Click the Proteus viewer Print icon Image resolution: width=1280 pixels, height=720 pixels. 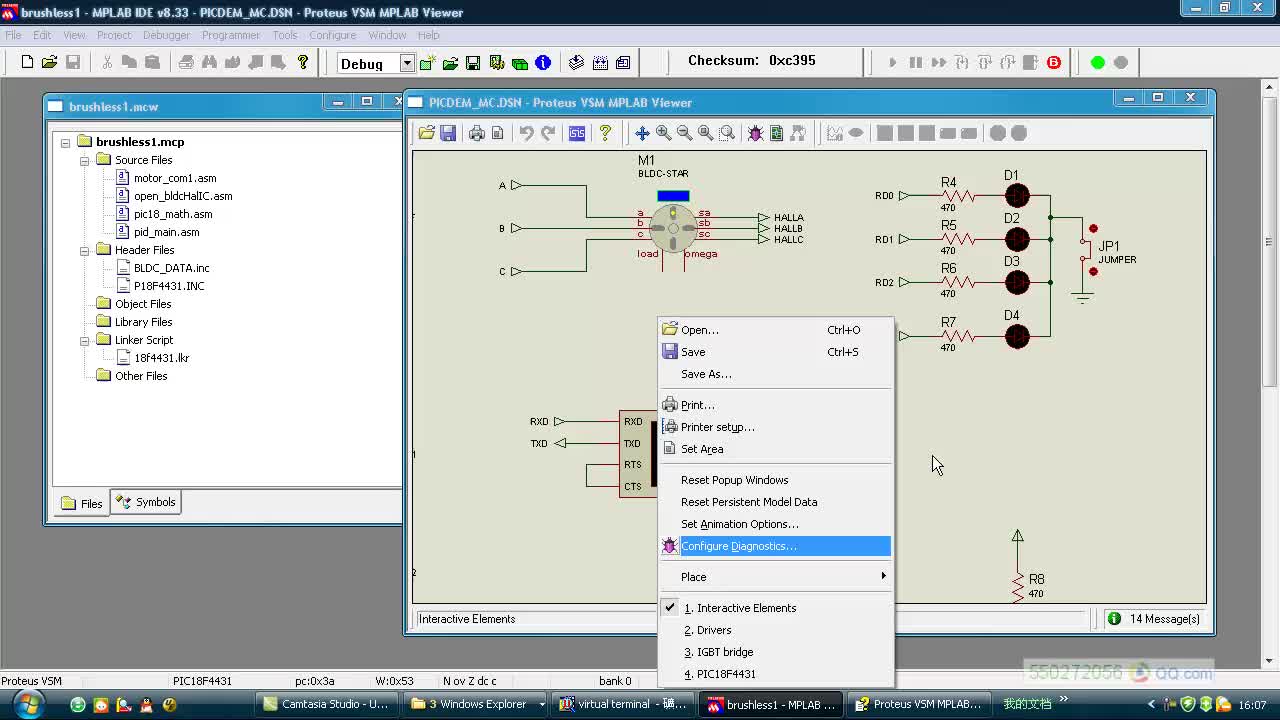[x=477, y=133]
